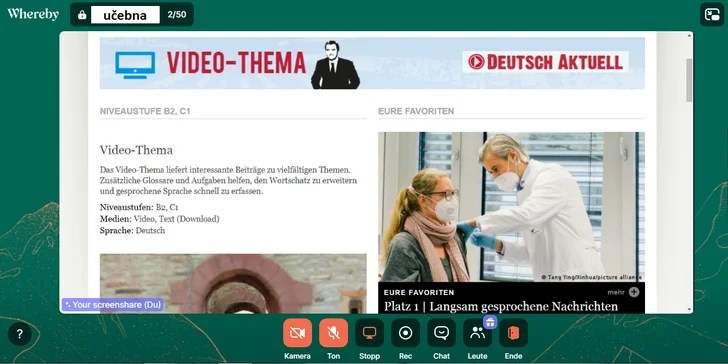Click the Sprache: Deutsch line
728x364 pixels.
pos(132,230)
